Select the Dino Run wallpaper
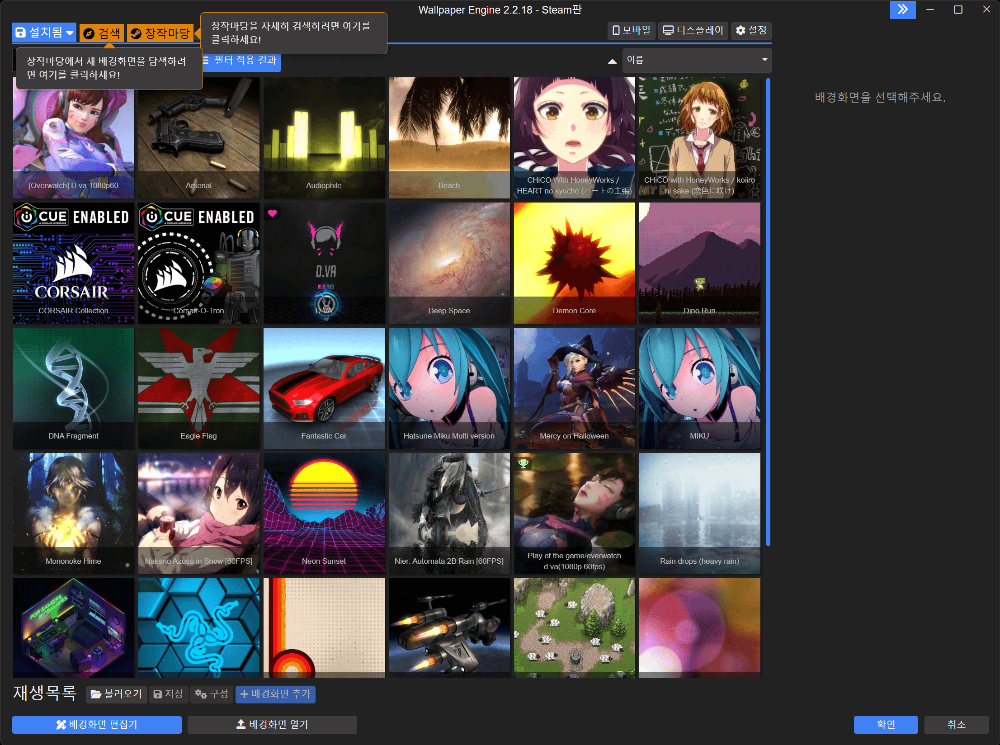1000x745 pixels. pyautogui.click(x=699, y=263)
